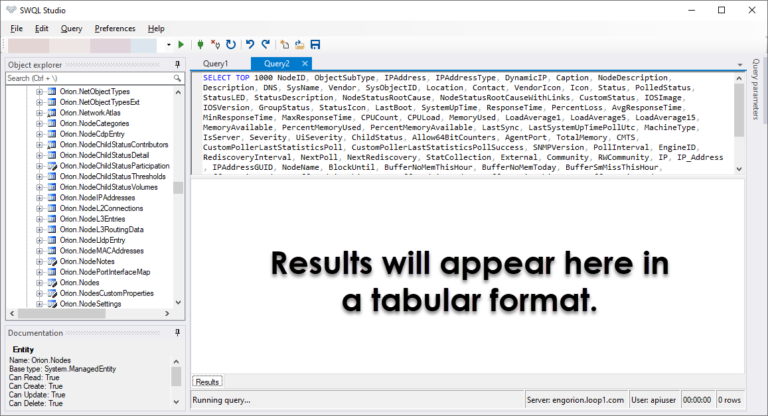Click the red X disconnect icon
Image resolution: width=768 pixels, height=416 pixels.
tap(215, 45)
